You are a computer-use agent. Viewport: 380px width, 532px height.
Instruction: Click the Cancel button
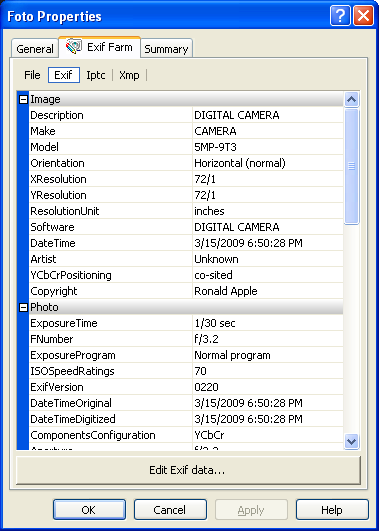pyautogui.click(x=169, y=510)
